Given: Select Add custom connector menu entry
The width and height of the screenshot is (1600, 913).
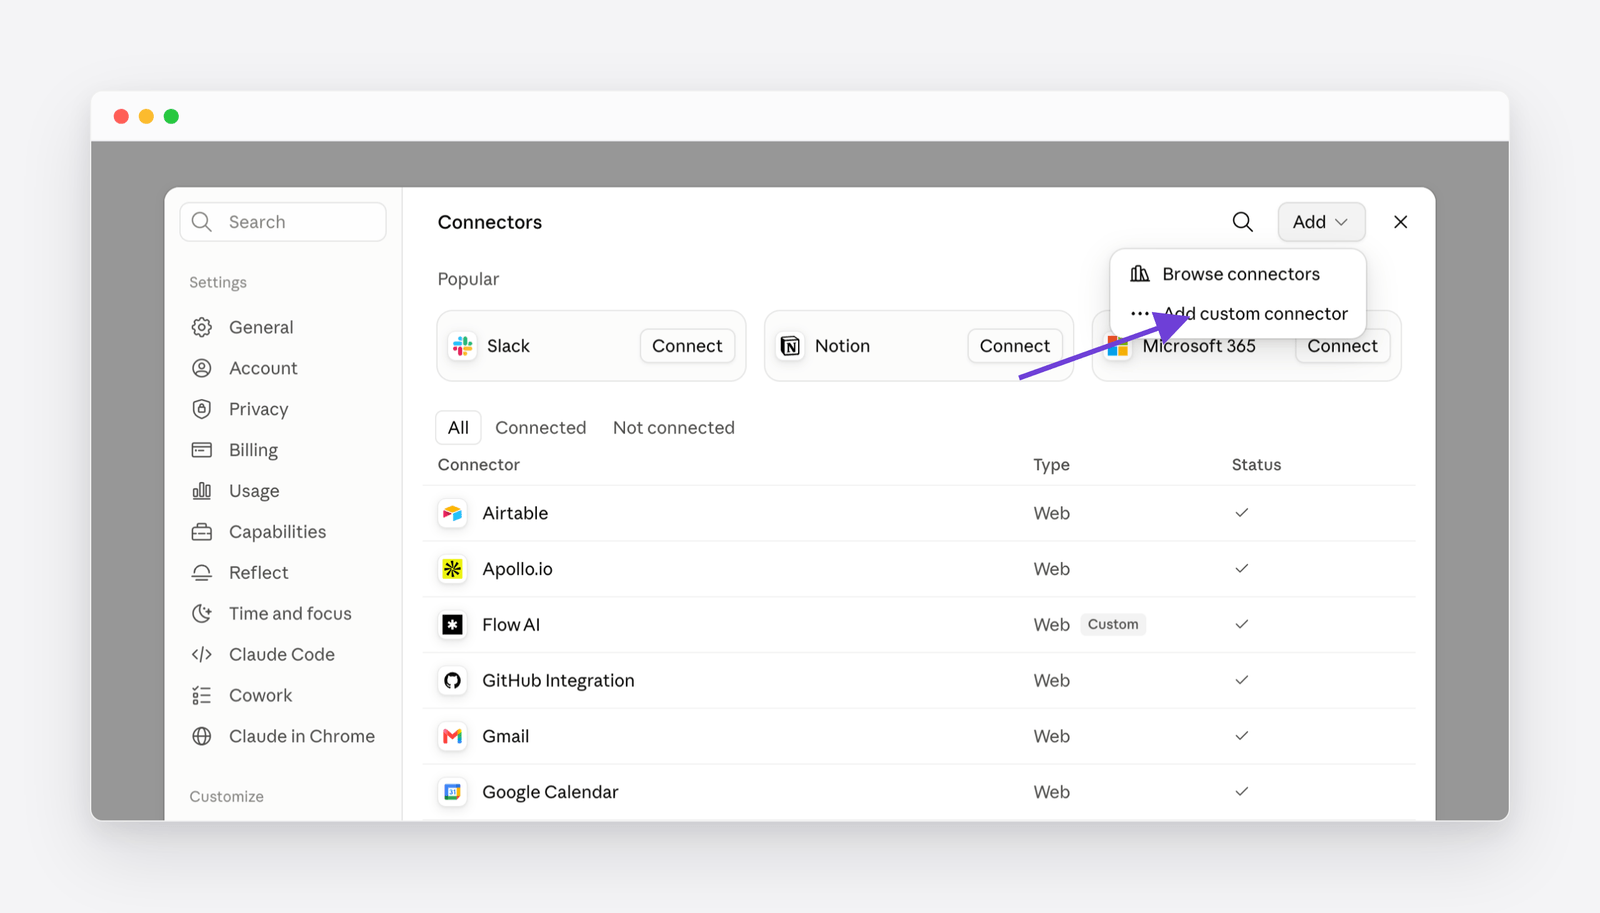Looking at the screenshot, I should [1238, 314].
